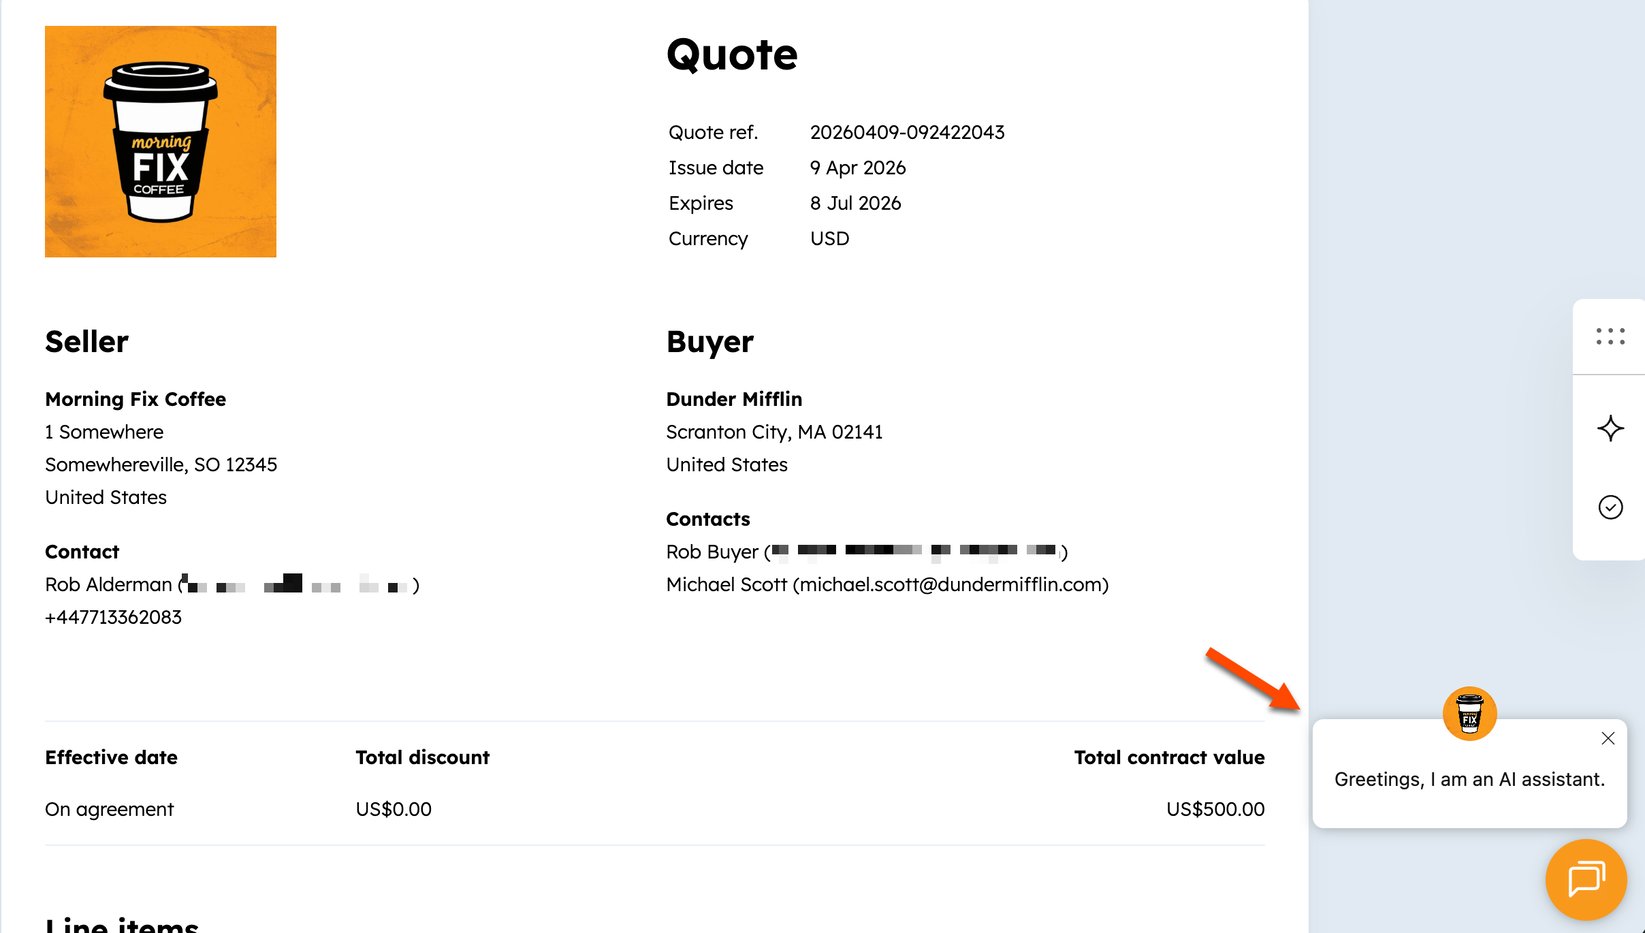Click the currency value USD

click(x=829, y=239)
